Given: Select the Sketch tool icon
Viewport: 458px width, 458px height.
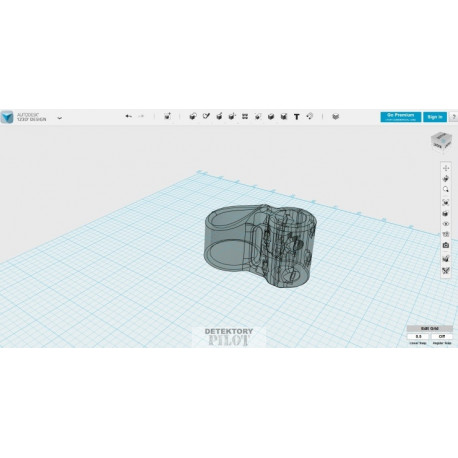Looking at the screenshot, I should (206, 116).
